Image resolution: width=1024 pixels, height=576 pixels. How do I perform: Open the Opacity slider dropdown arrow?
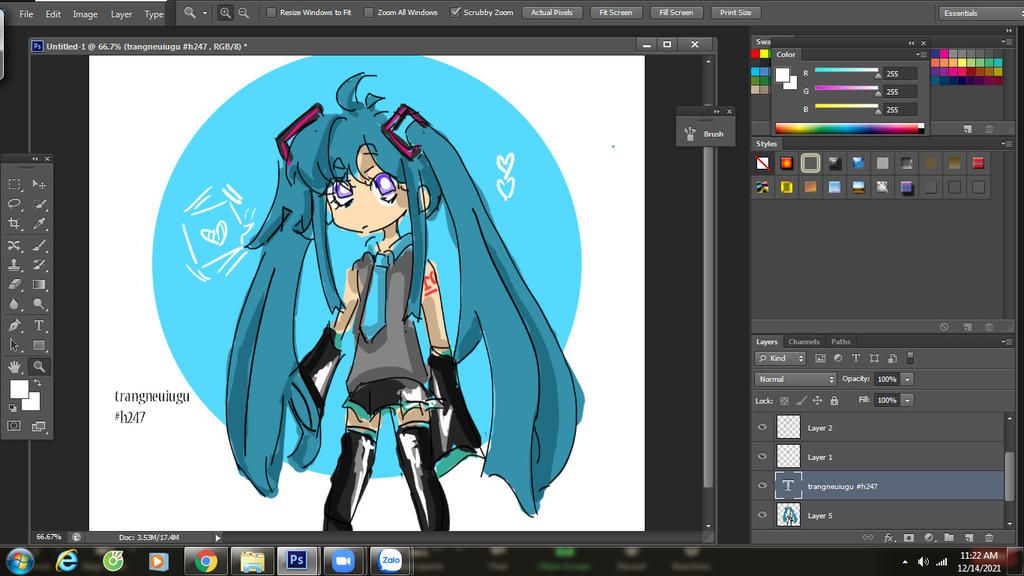click(907, 379)
